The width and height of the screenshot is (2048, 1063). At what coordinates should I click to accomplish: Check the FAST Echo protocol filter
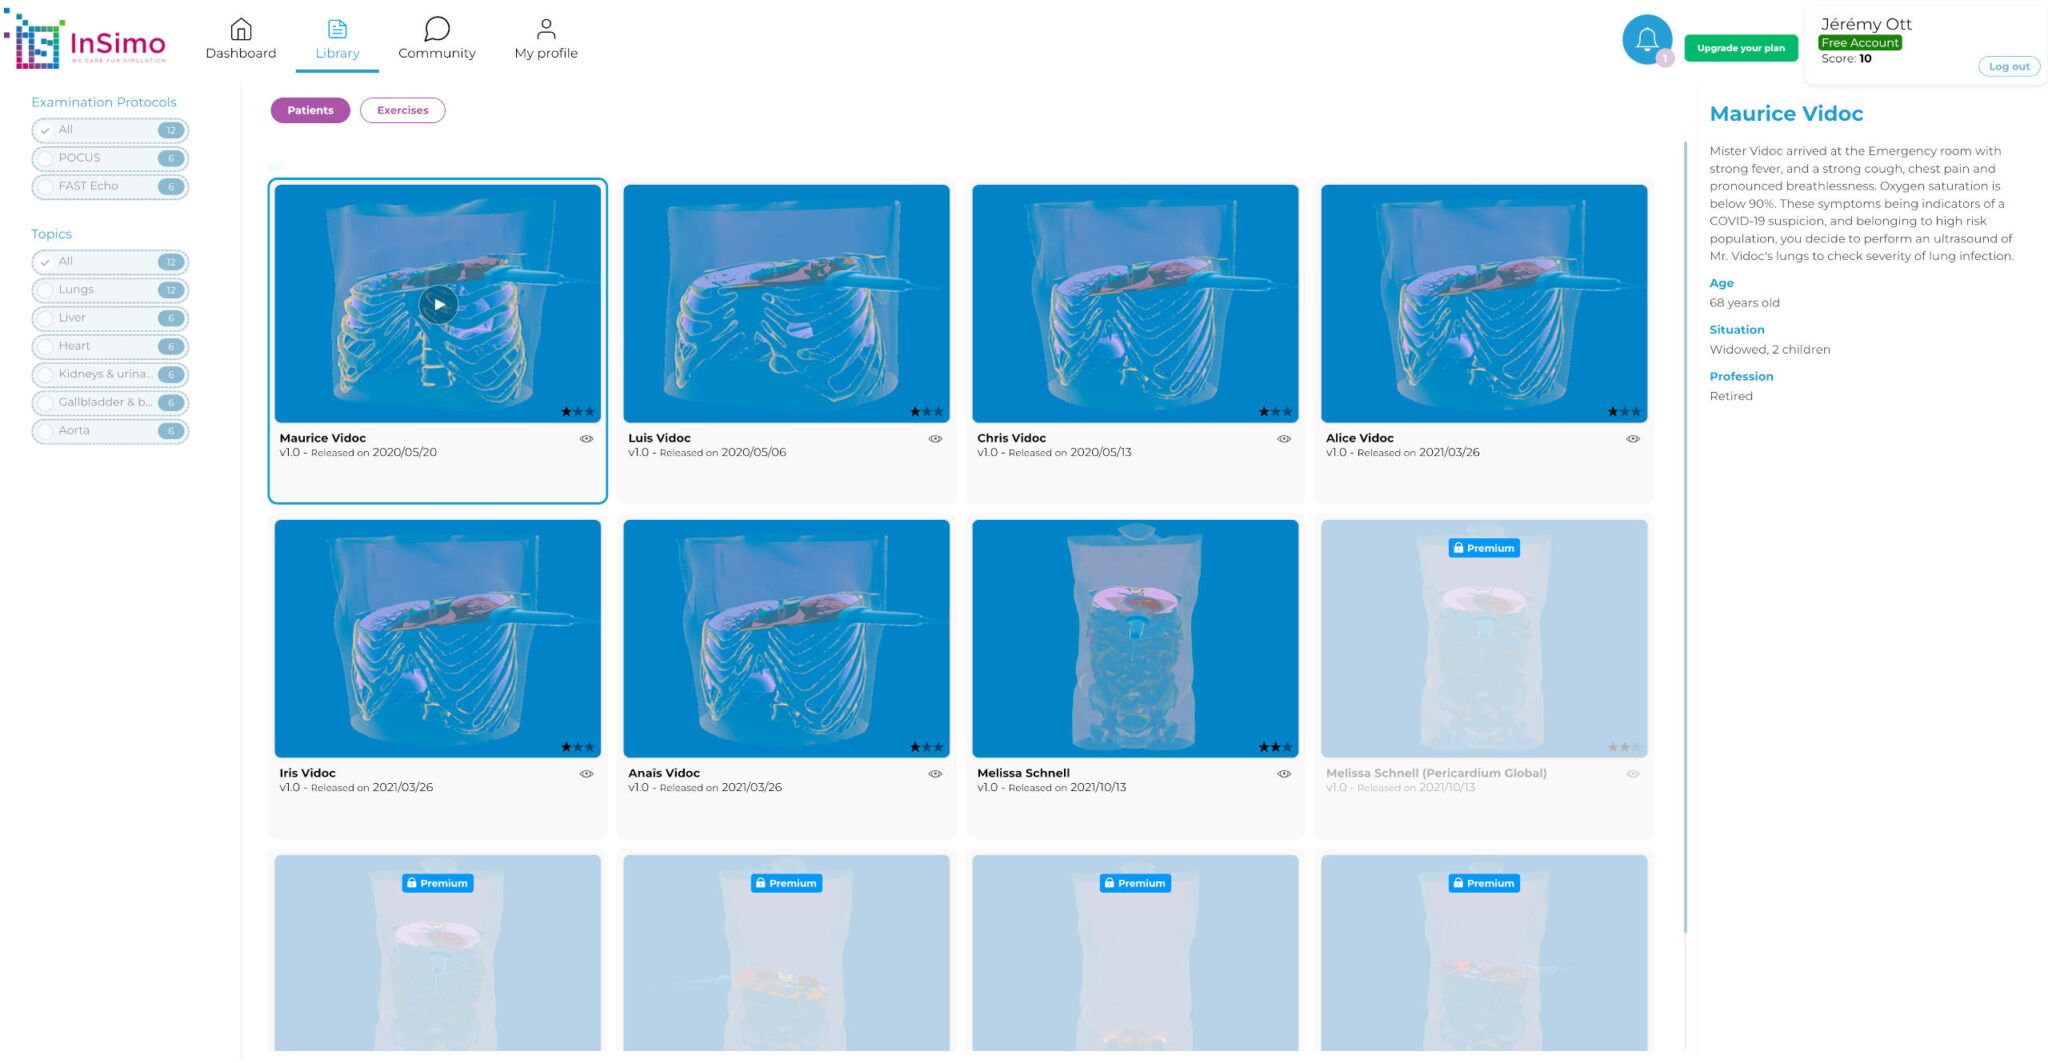(x=45, y=186)
